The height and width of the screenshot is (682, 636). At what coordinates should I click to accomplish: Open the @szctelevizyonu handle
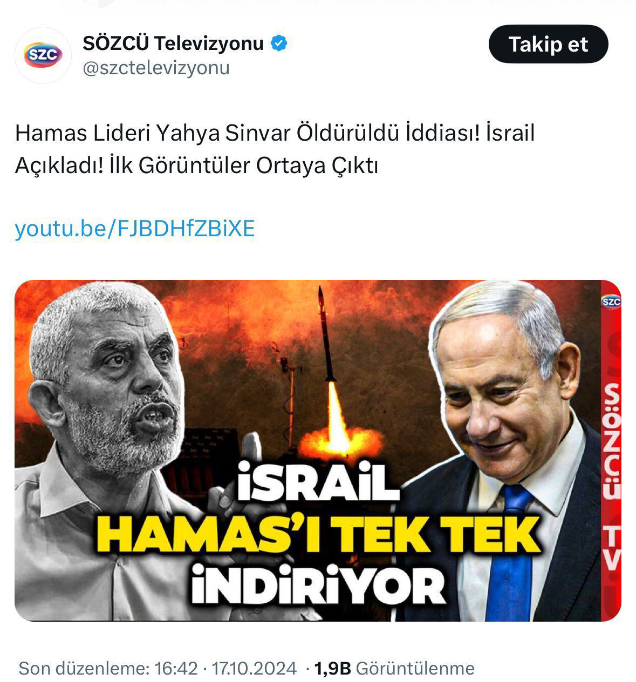156,68
